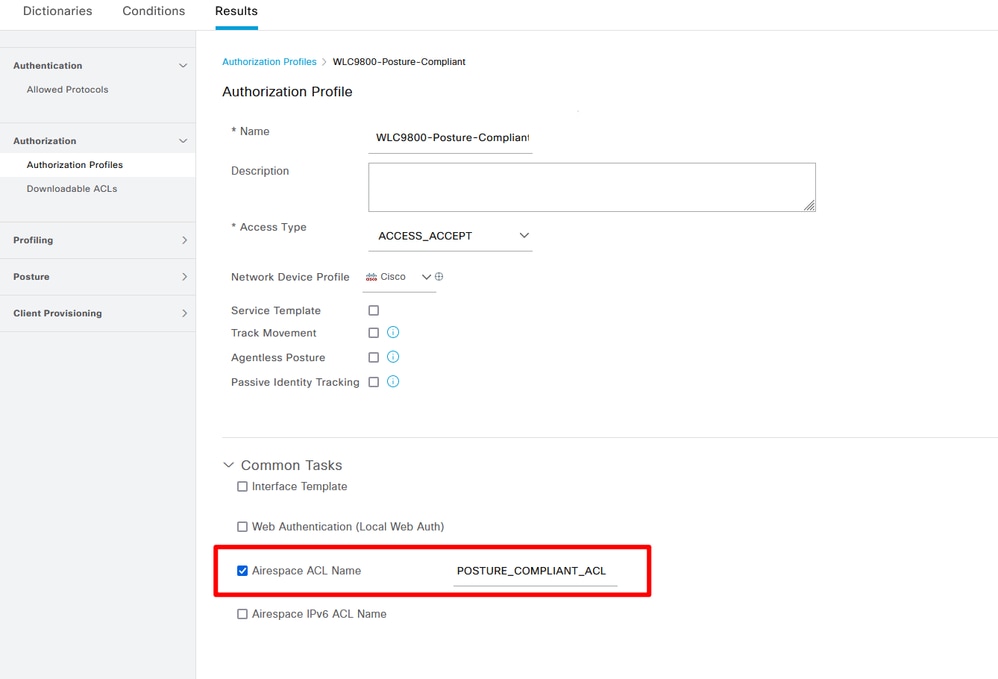998x679 pixels.
Task: Enable the Agentless Posture checkbox
Action: (x=374, y=358)
